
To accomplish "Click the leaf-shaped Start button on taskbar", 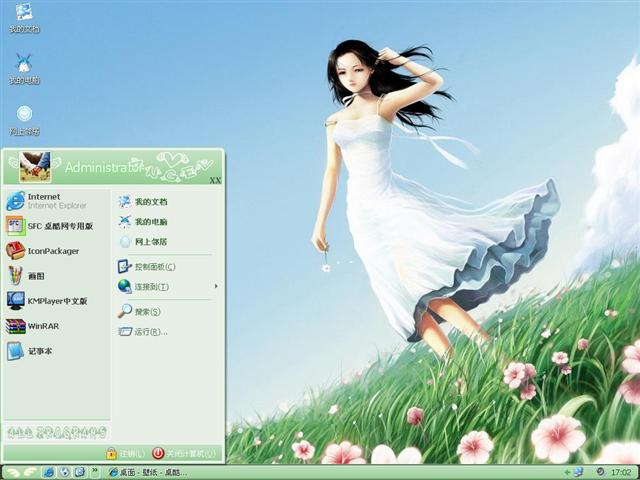I will click(21, 473).
